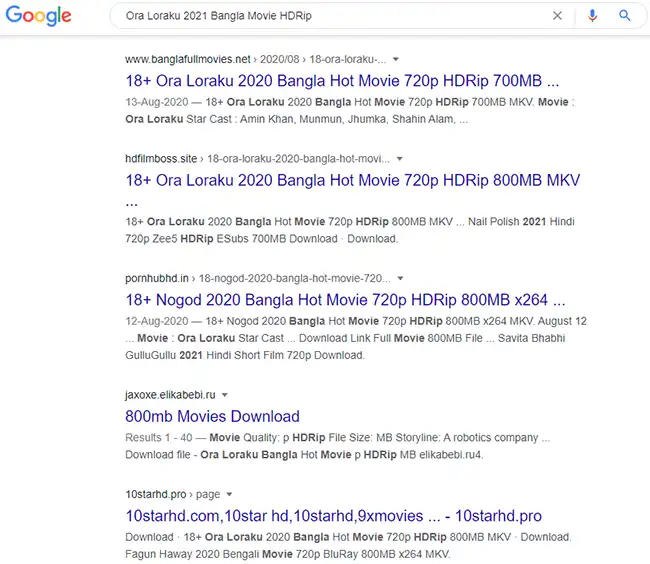The image size is (650, 564).
Task: Clear the search box with X icon
Action: [x=557, y=16]
